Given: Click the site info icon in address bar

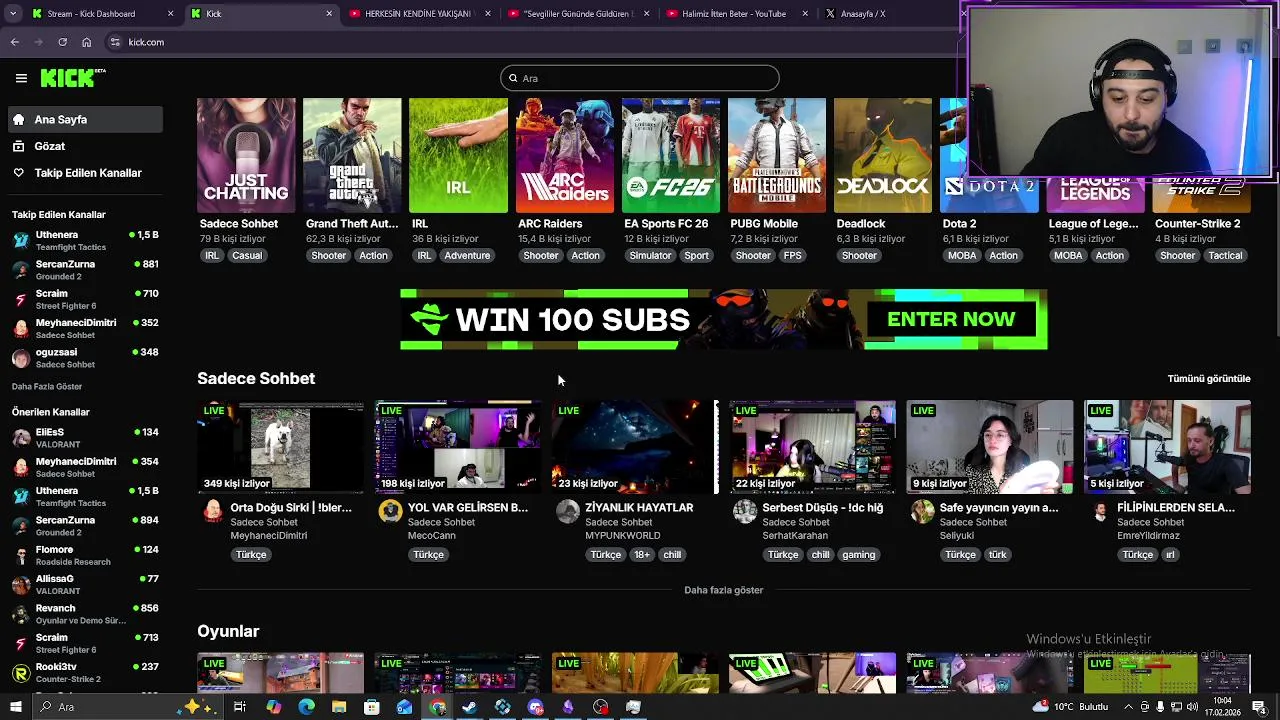Looking at the screenshot, I should tap(115, 42).
